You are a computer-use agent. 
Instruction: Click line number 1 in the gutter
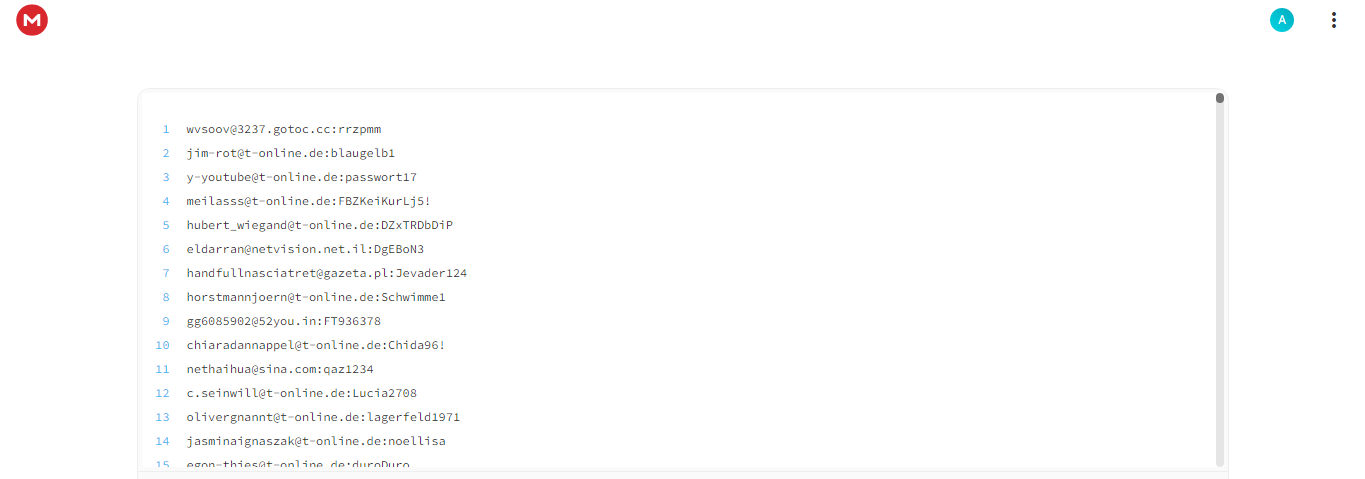tap(166, 129)
